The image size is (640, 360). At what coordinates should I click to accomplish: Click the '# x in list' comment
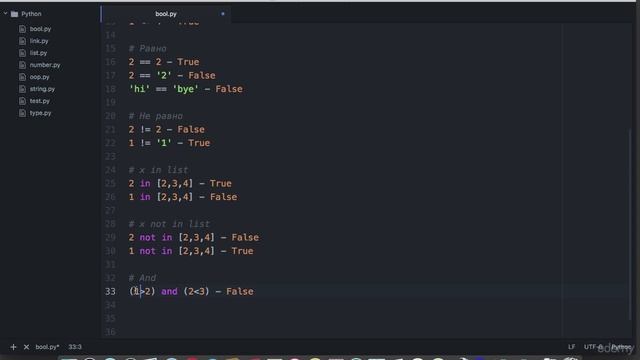158,170
